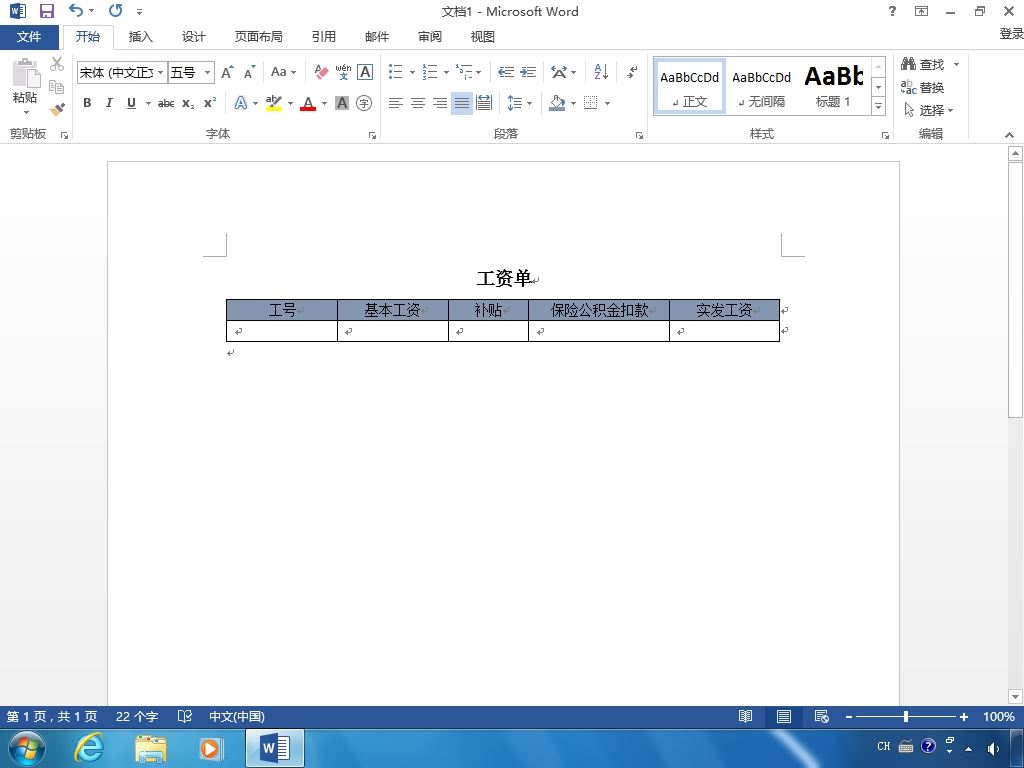1024x768 pixels.
Task: Switch to the References tab
Action: coord(323,37)
